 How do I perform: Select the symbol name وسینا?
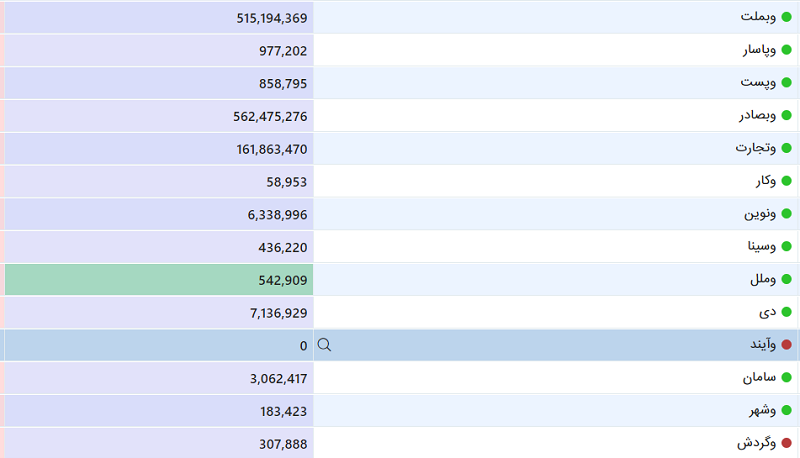(x=762, y=247)
